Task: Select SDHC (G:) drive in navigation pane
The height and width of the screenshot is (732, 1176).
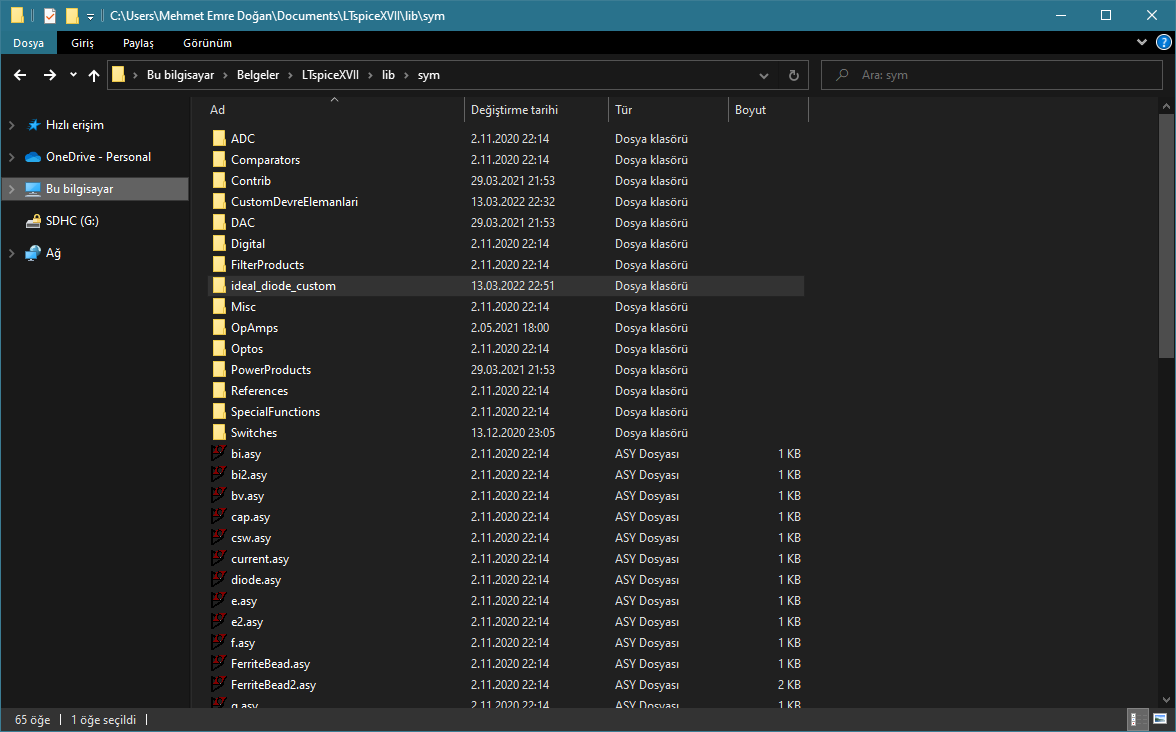Action: 72,220
